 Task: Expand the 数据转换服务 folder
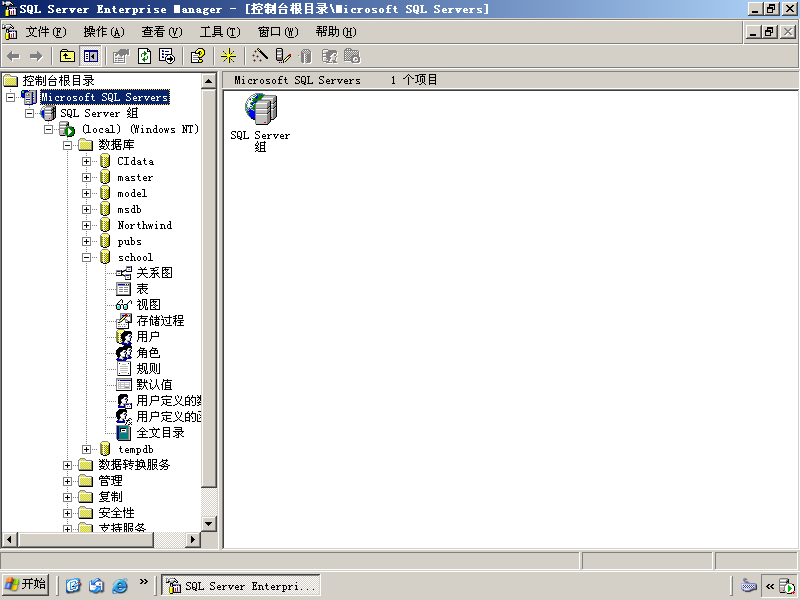pyautogui.click(x=67, y=465)
